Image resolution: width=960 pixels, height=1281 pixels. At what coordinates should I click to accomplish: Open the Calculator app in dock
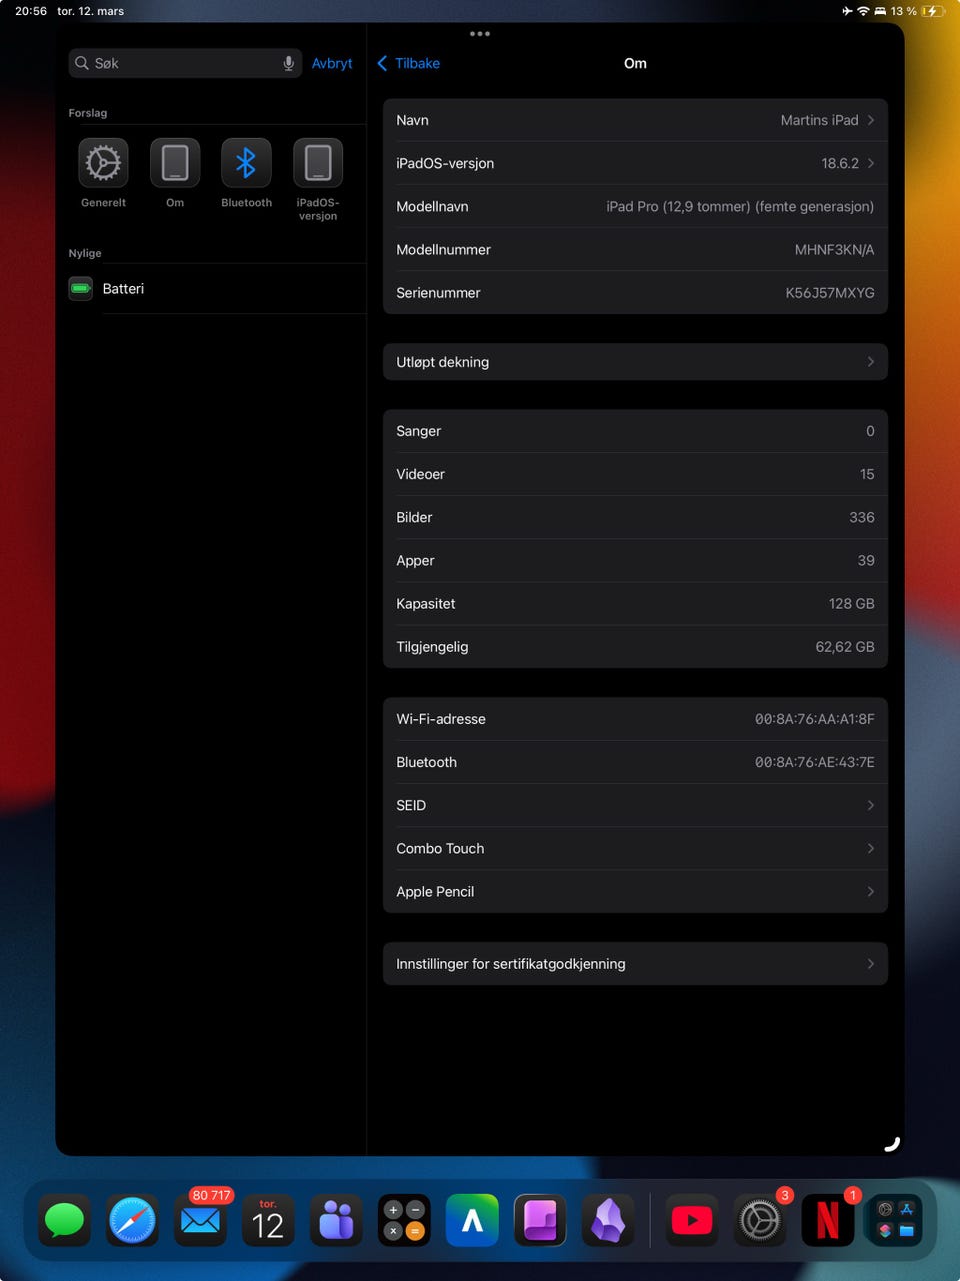point(404,1220)
